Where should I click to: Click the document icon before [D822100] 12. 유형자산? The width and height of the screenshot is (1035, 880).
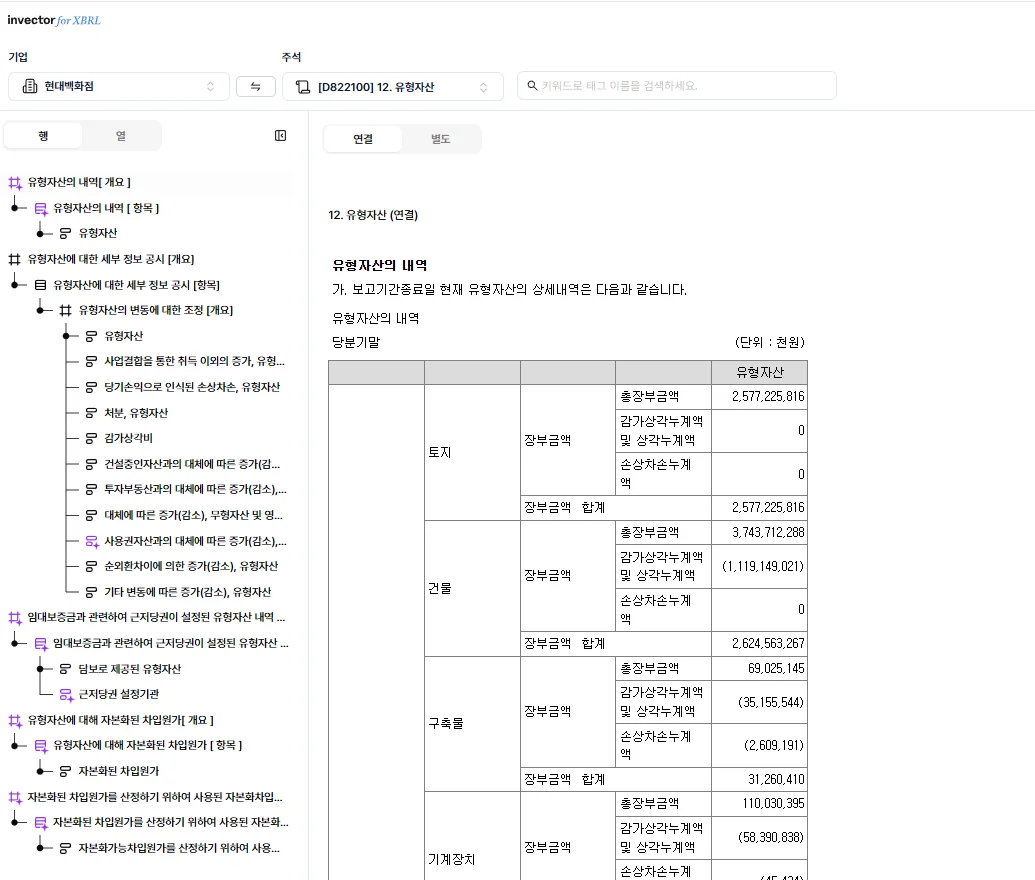tap(305, 86)
